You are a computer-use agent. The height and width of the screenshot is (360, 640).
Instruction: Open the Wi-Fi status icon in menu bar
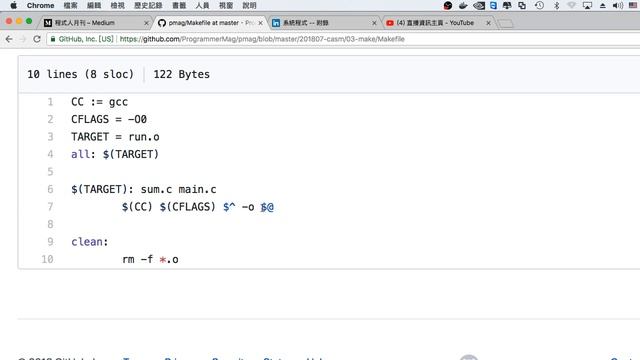click(571, 5)
